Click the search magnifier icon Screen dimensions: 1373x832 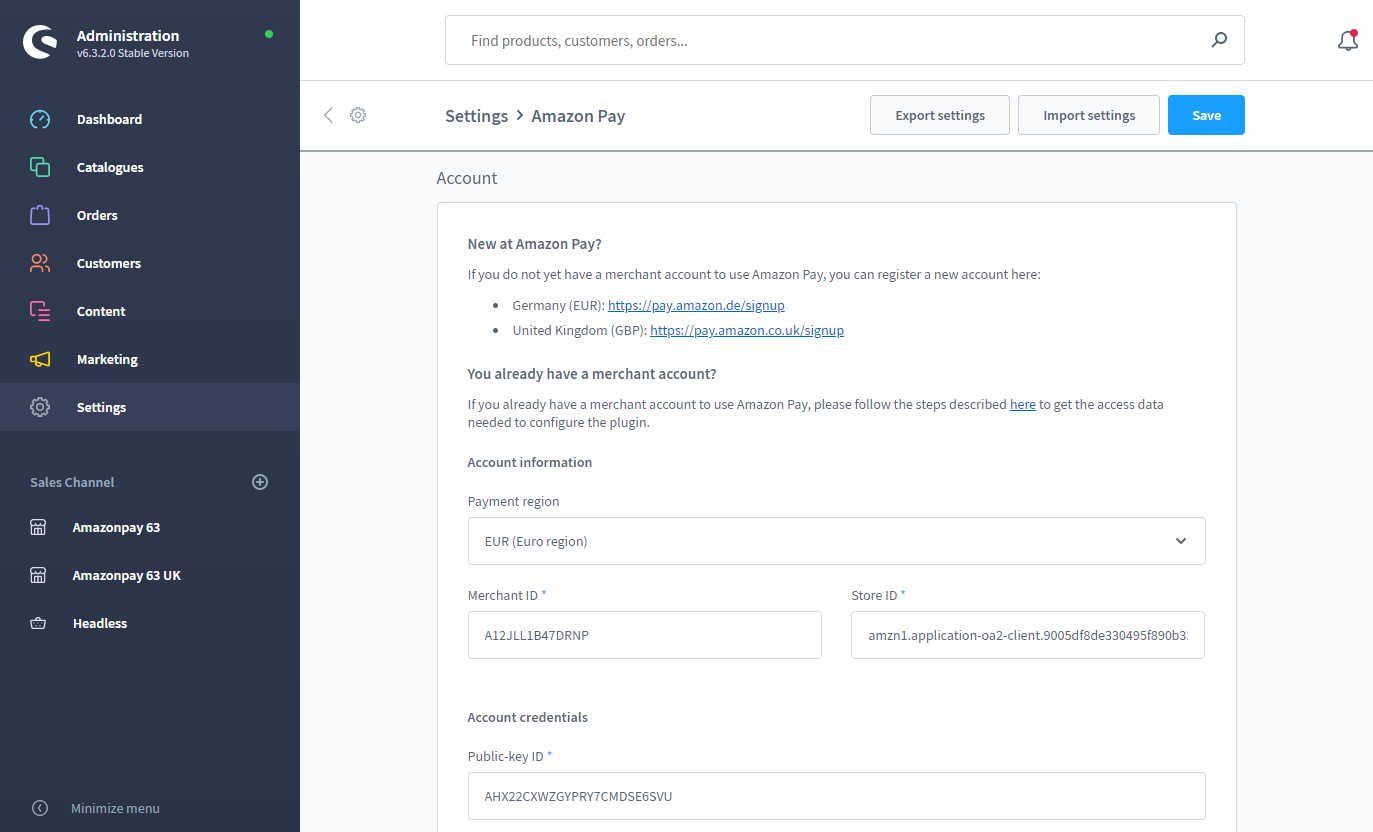1219,40
